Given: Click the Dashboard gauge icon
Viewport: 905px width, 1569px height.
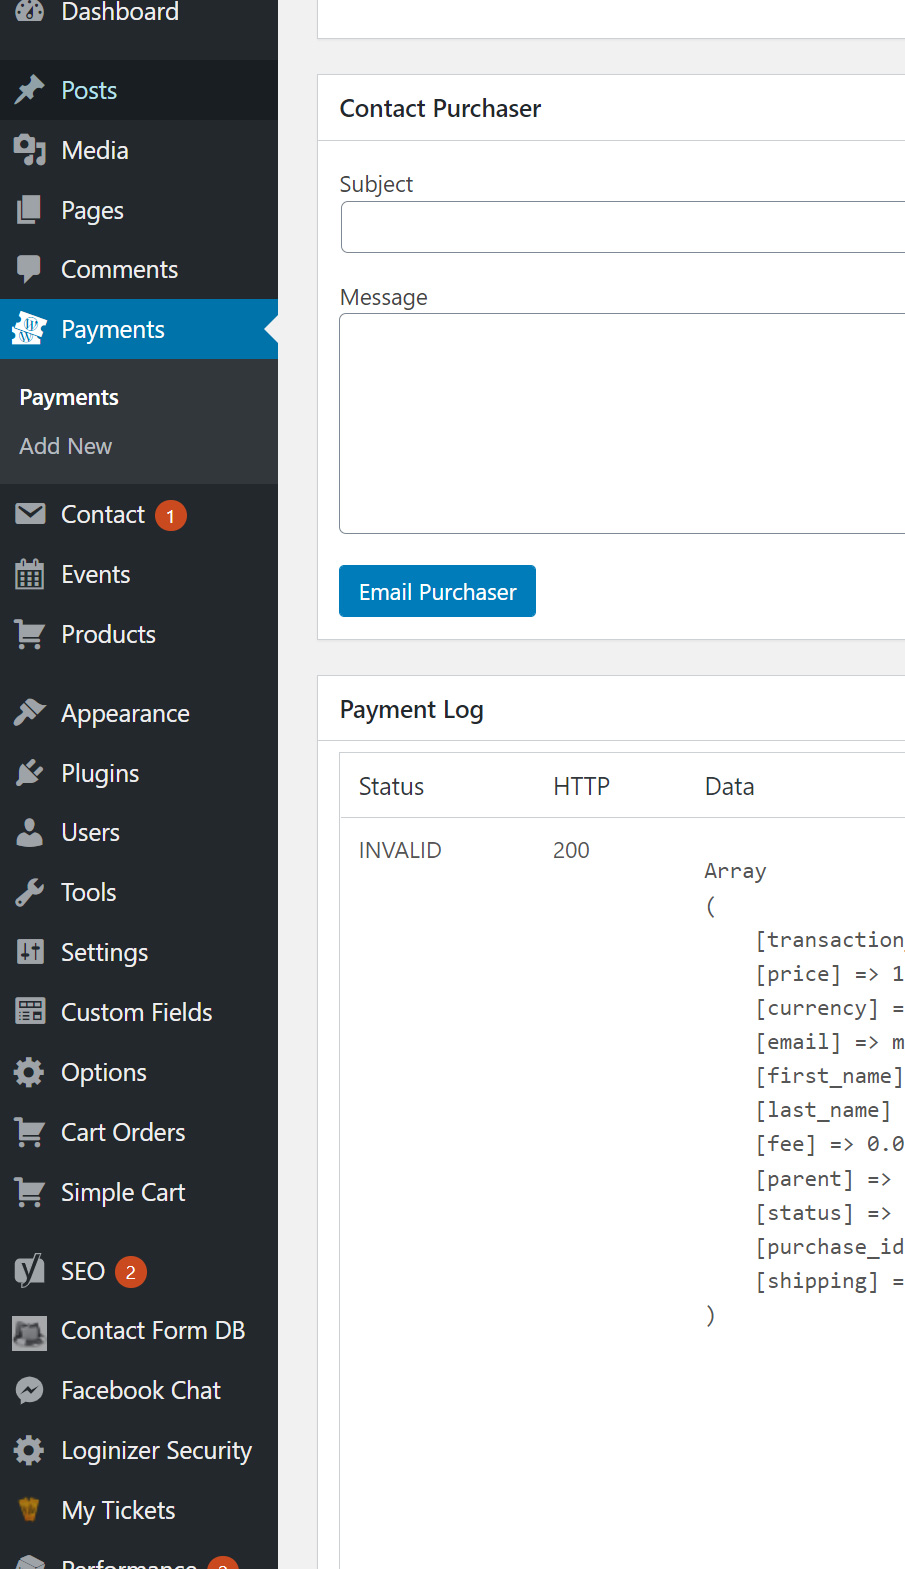Looking at the screenshot, I should click(x=29, y=11).
